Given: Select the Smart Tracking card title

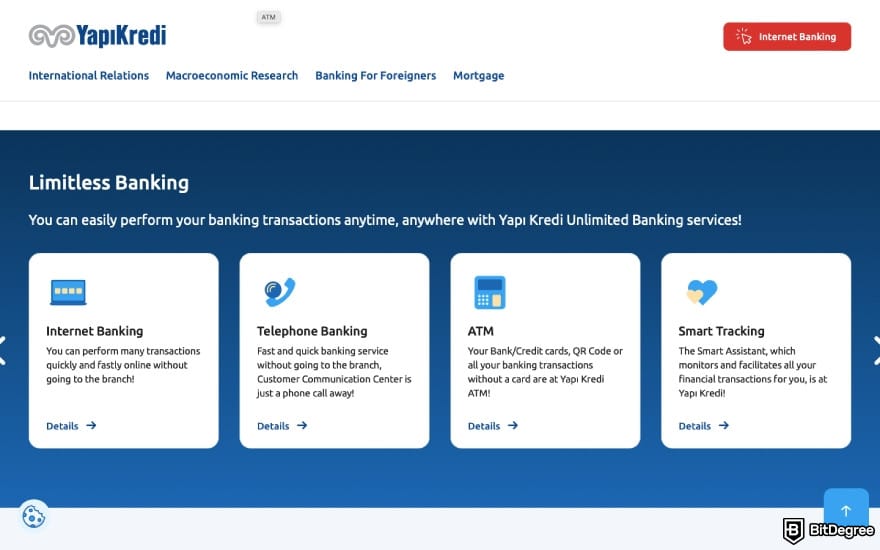Looking at the screenshot, I should point(722,331).
